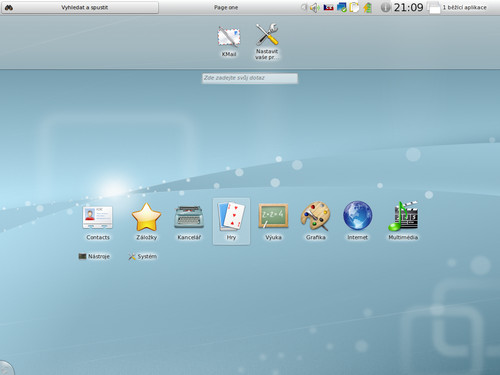Switch to Page one tab
Screen dimensions: 500x375
[x=226, y=7]
